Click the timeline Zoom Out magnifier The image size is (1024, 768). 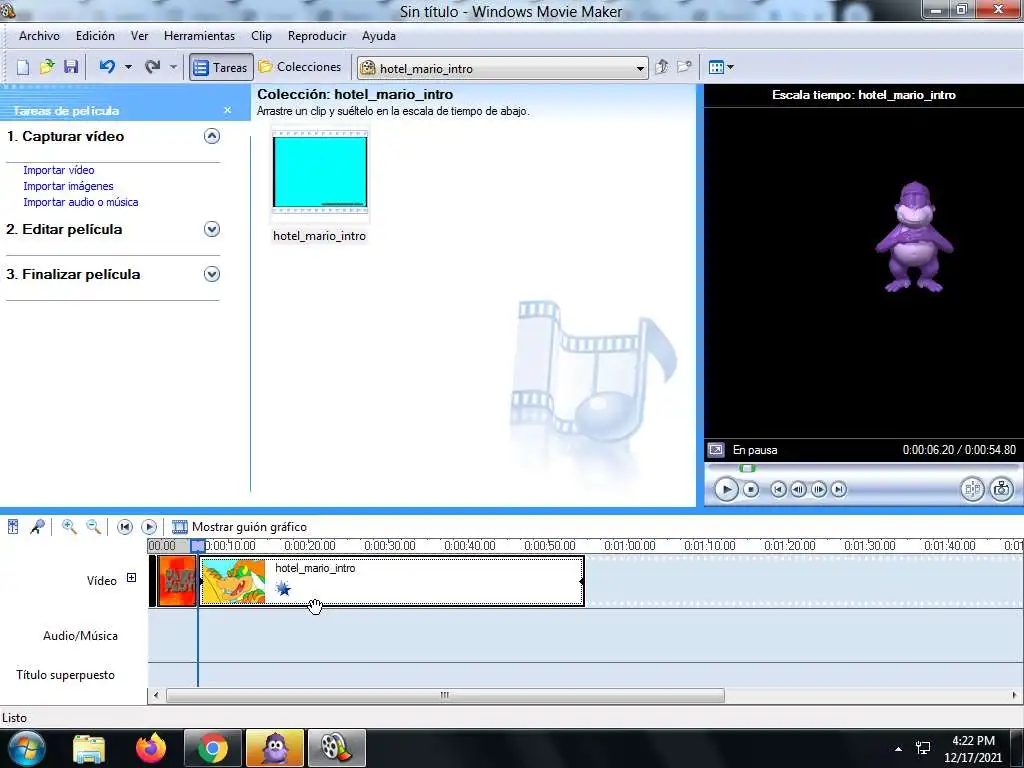tap(93, 526)
